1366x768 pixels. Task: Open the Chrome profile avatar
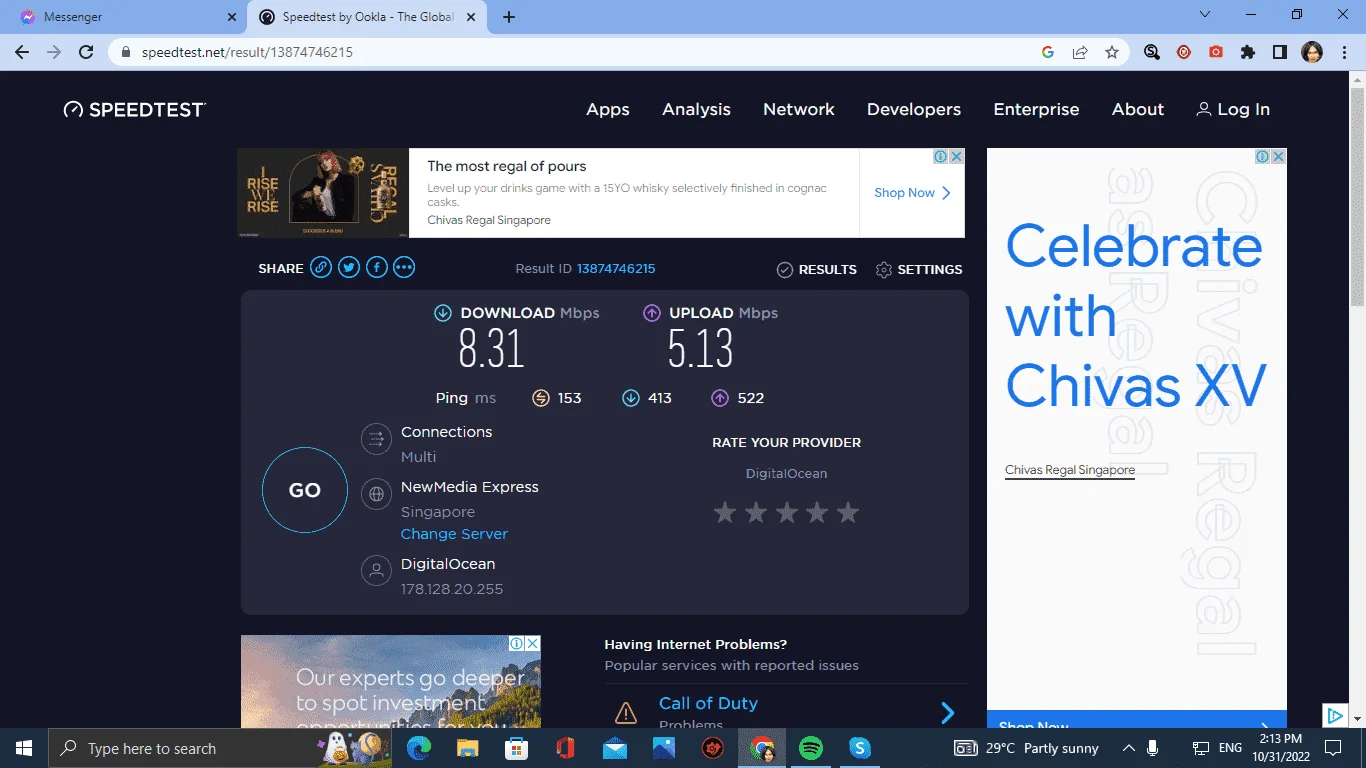point(1312,52)
